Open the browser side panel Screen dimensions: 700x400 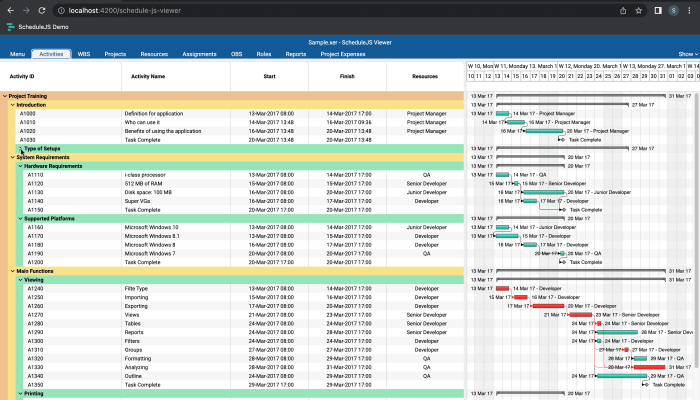(658, 10)
